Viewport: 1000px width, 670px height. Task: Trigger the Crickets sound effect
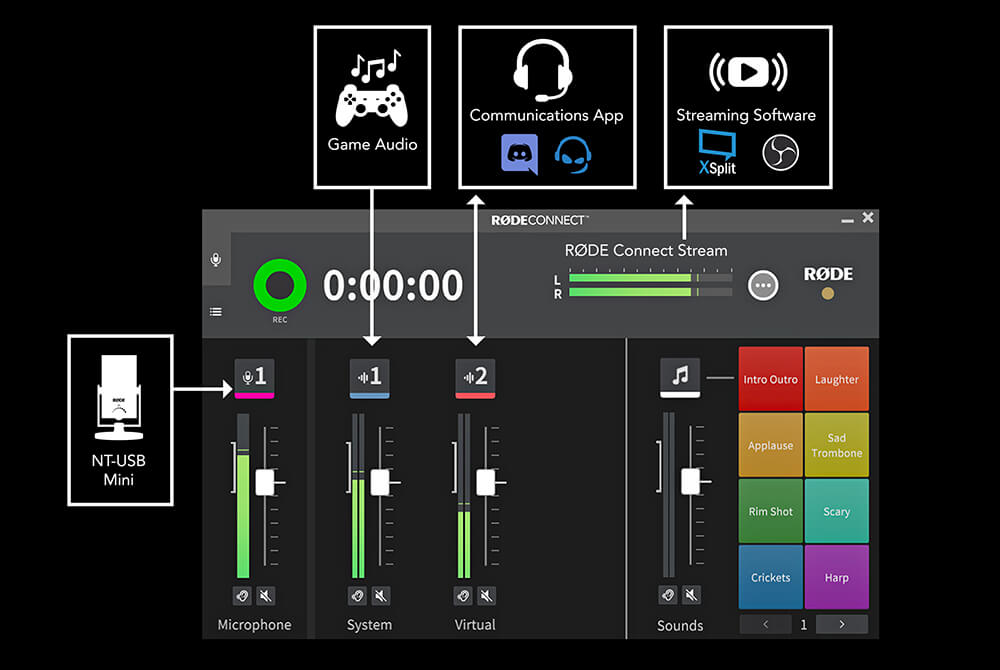tap(770, 578)
